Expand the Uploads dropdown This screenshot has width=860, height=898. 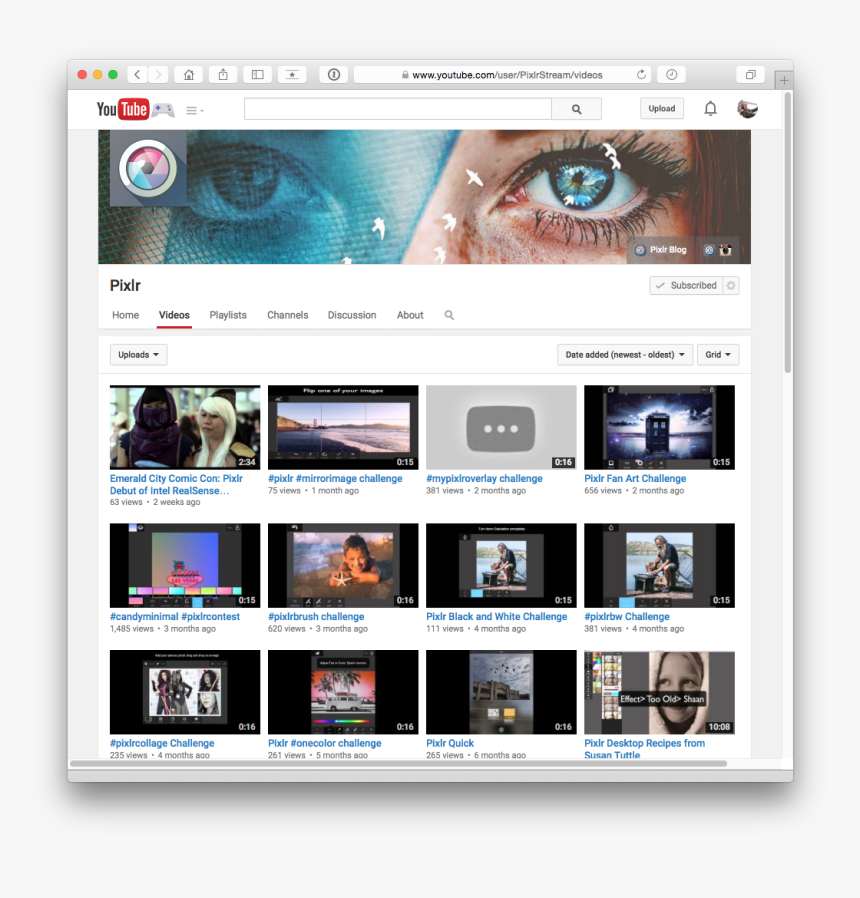pyautogui.click(x=139, y=355)
